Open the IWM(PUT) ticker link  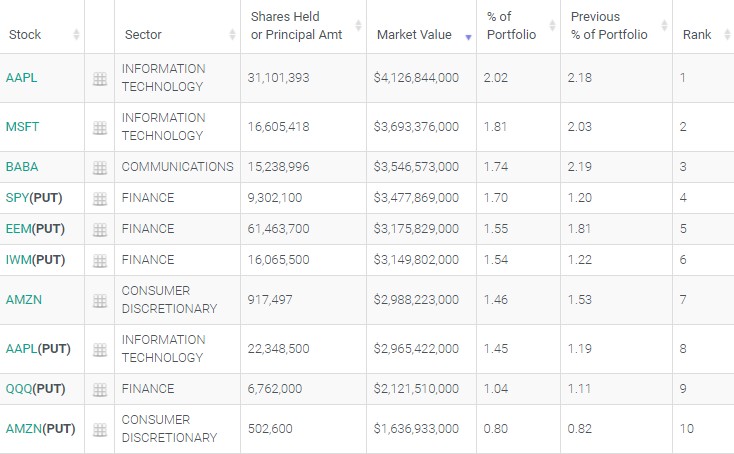(35, 260)
